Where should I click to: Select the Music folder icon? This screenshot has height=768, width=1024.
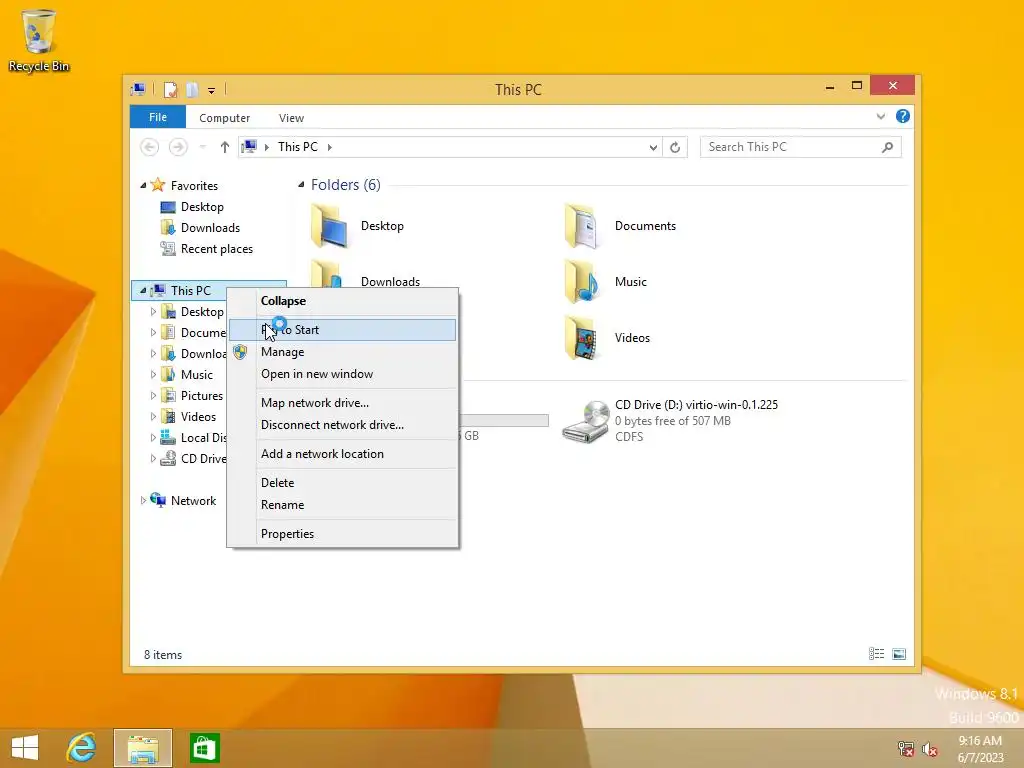(x=582, y=282)
